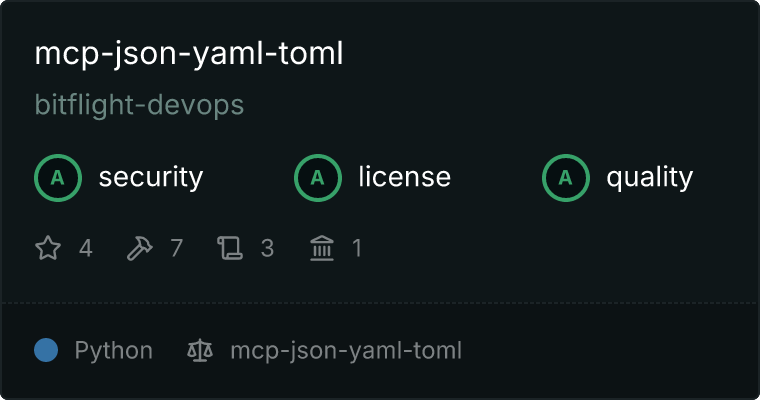This screenshot has width=760, height=400.
Task: Click the star icon
Action: pyautogui.click(x=48, y=248)
